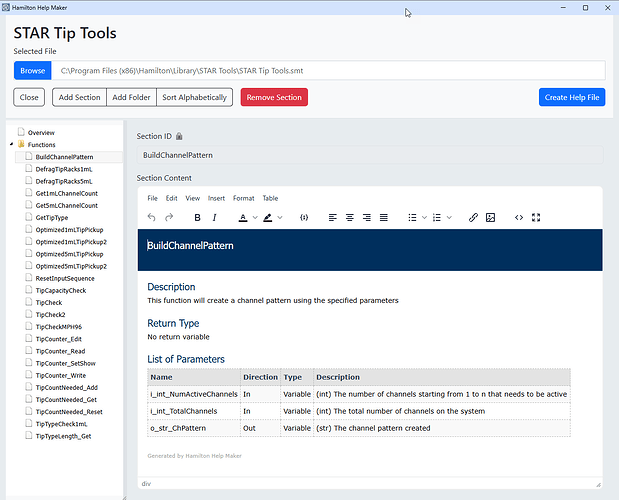Click the Create Help File button
Viewport: 619px width, 500px height.
pos(572,97)
